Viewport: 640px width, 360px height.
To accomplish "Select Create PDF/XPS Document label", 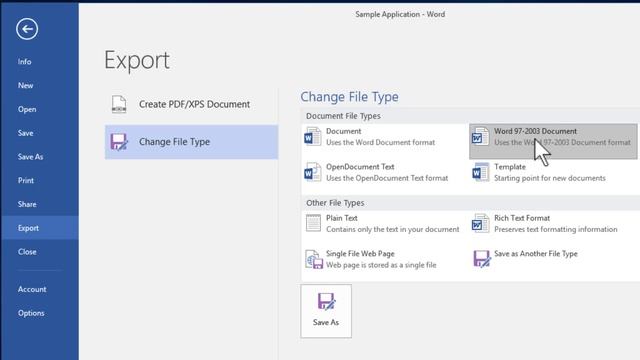I will 194,104.
